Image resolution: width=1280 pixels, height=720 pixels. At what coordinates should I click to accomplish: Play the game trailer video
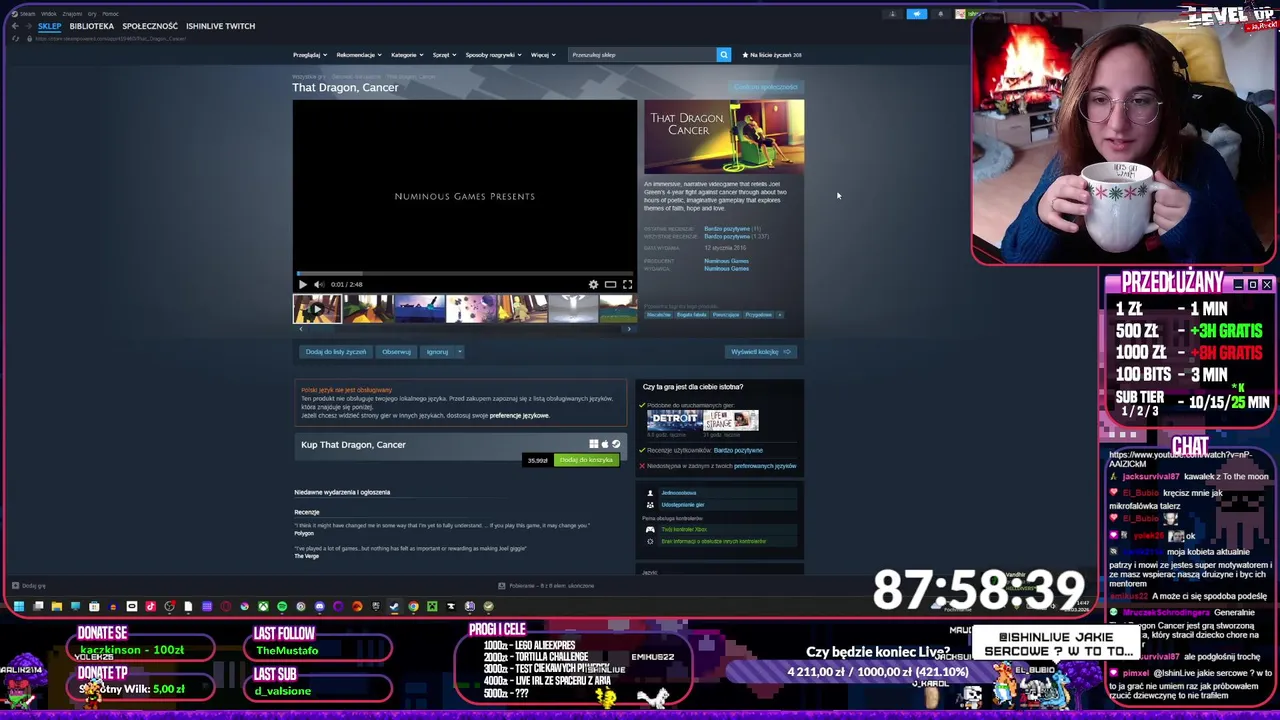tap(303, 284)
